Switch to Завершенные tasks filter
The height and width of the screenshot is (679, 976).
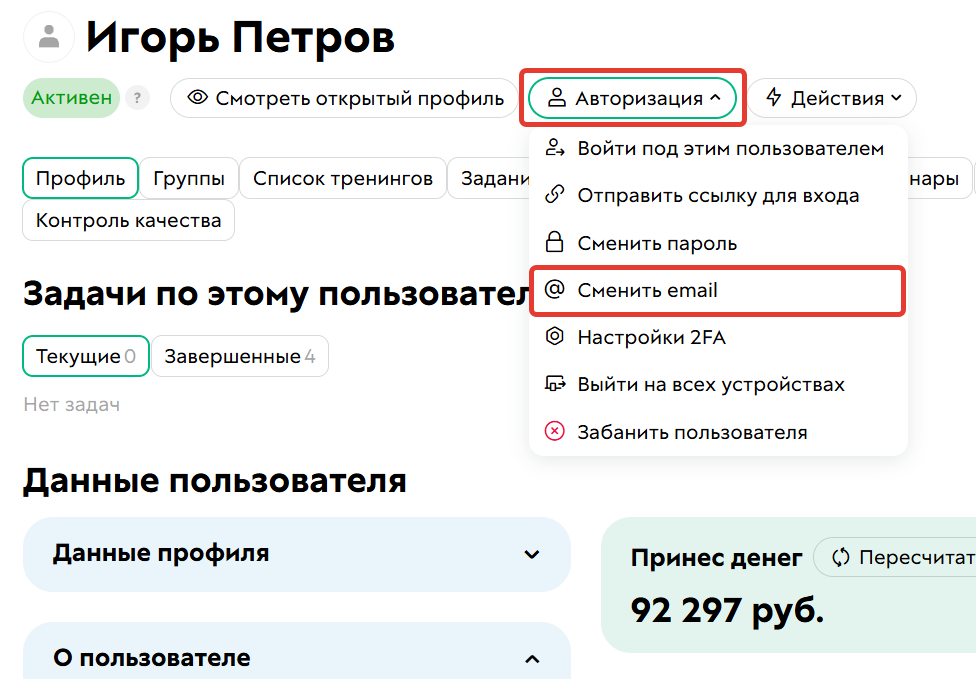point(240,356)
